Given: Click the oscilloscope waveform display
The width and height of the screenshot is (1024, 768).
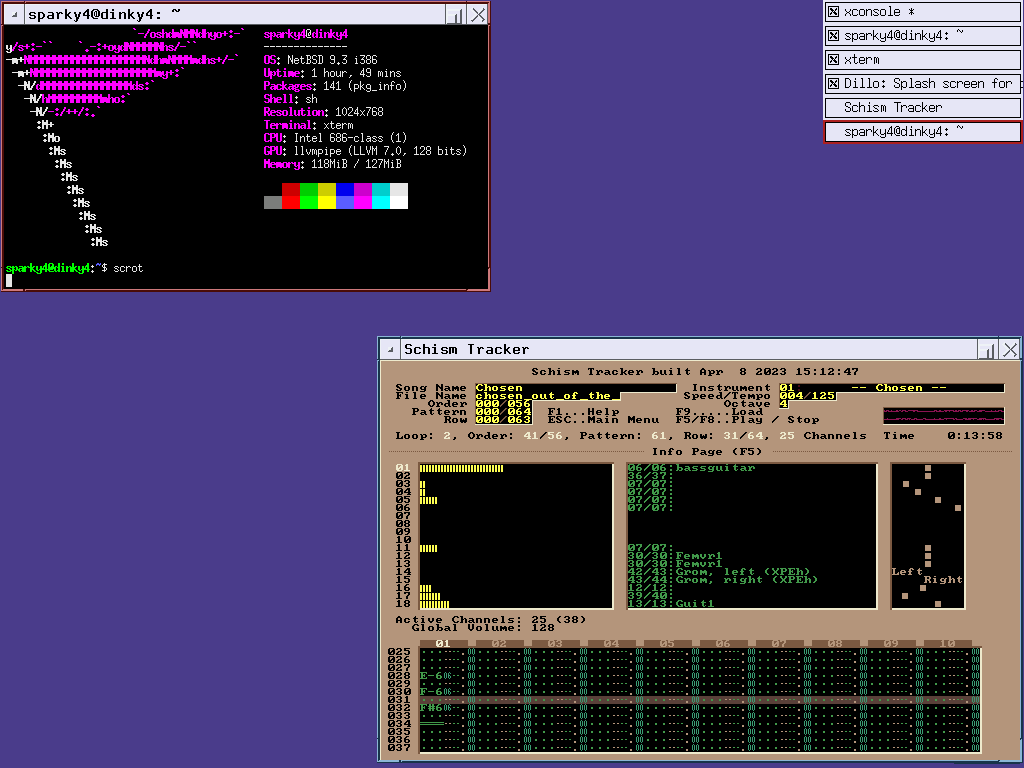Looking at the screenshot, I should tap(943, 415).
